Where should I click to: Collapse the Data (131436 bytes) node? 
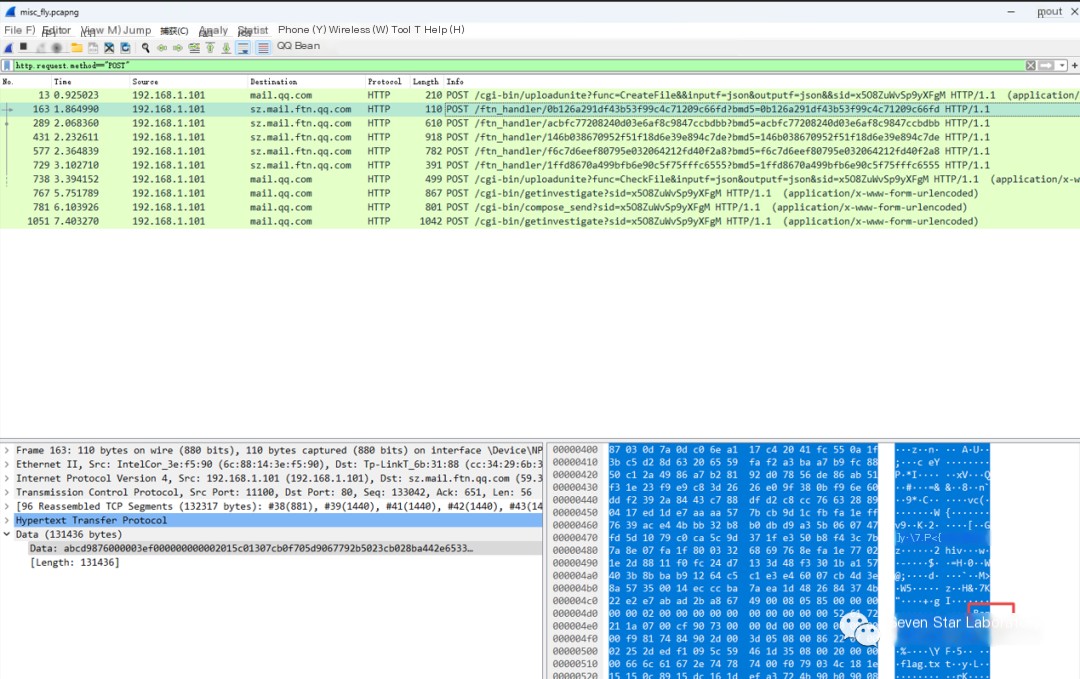[7, 534]
